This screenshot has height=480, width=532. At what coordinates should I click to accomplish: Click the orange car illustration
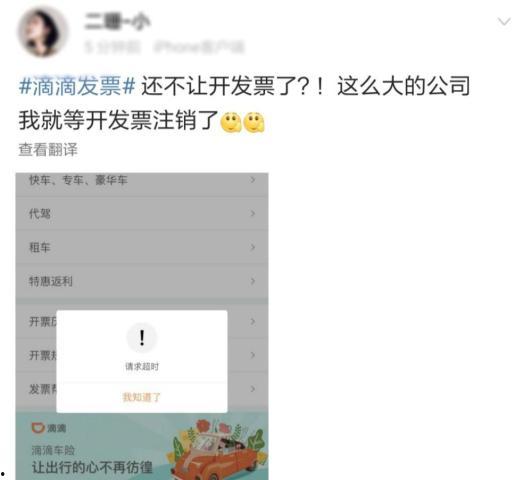[217, 456]
